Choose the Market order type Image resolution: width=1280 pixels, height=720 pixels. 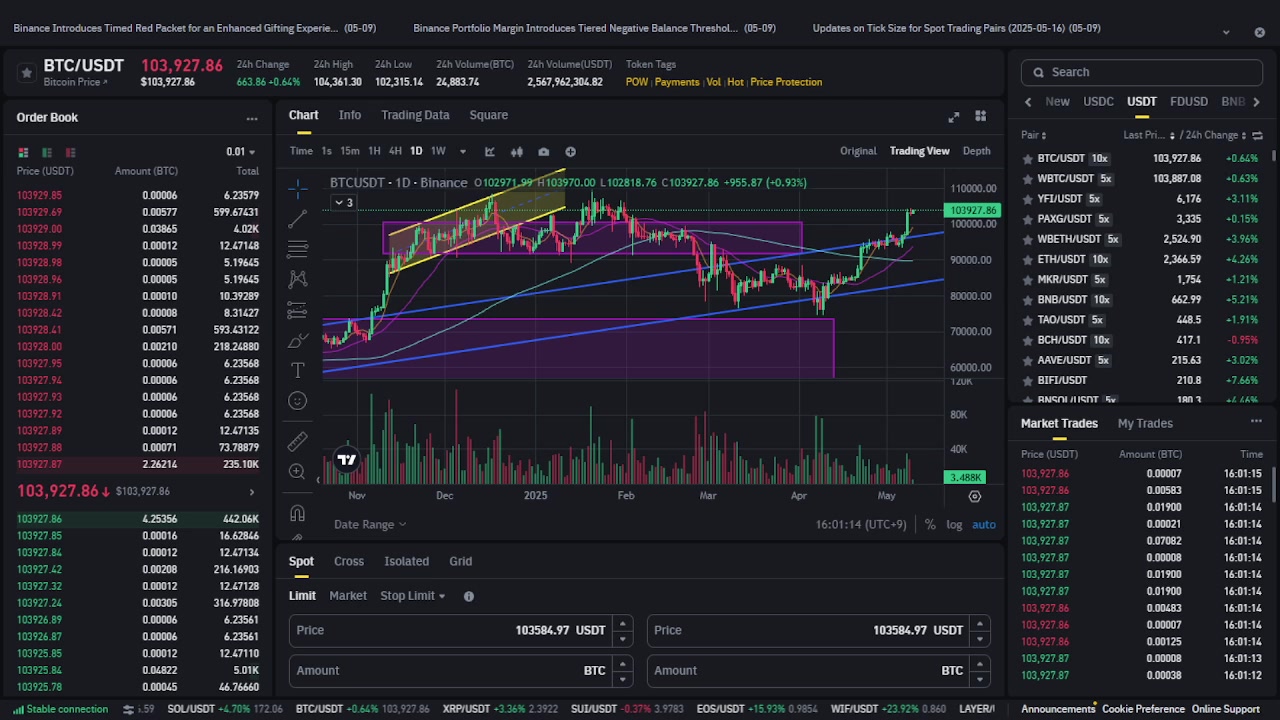[348, 596]
